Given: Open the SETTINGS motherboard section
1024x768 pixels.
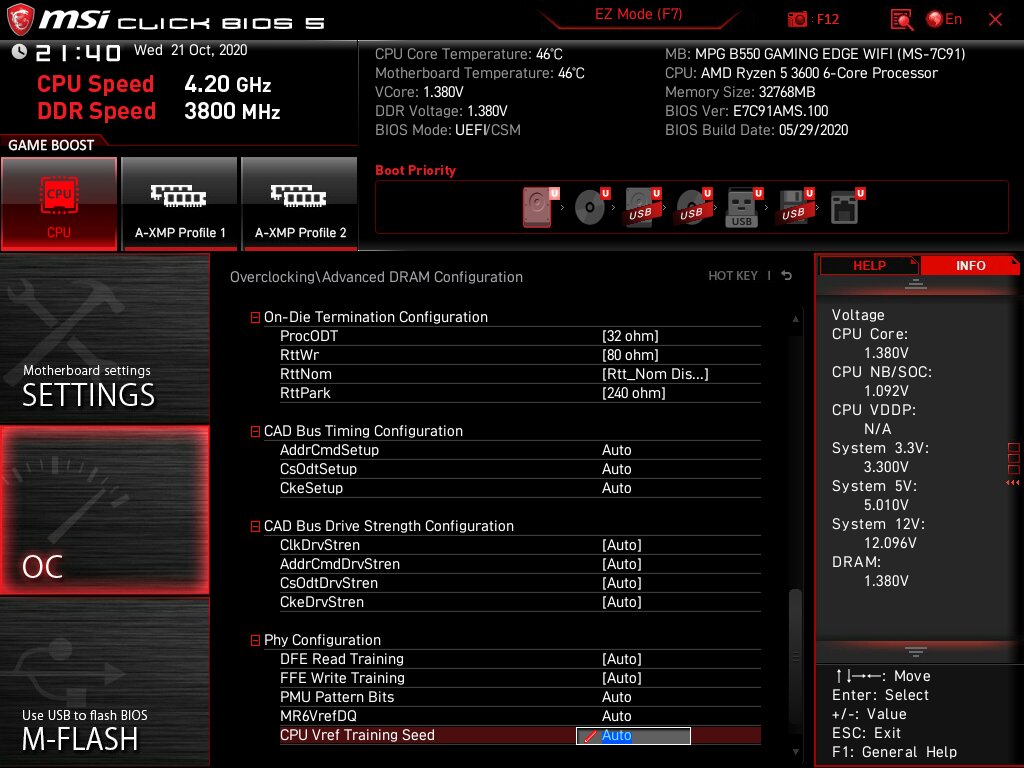Looking at the screenshot, I should (x=104, y=338).
